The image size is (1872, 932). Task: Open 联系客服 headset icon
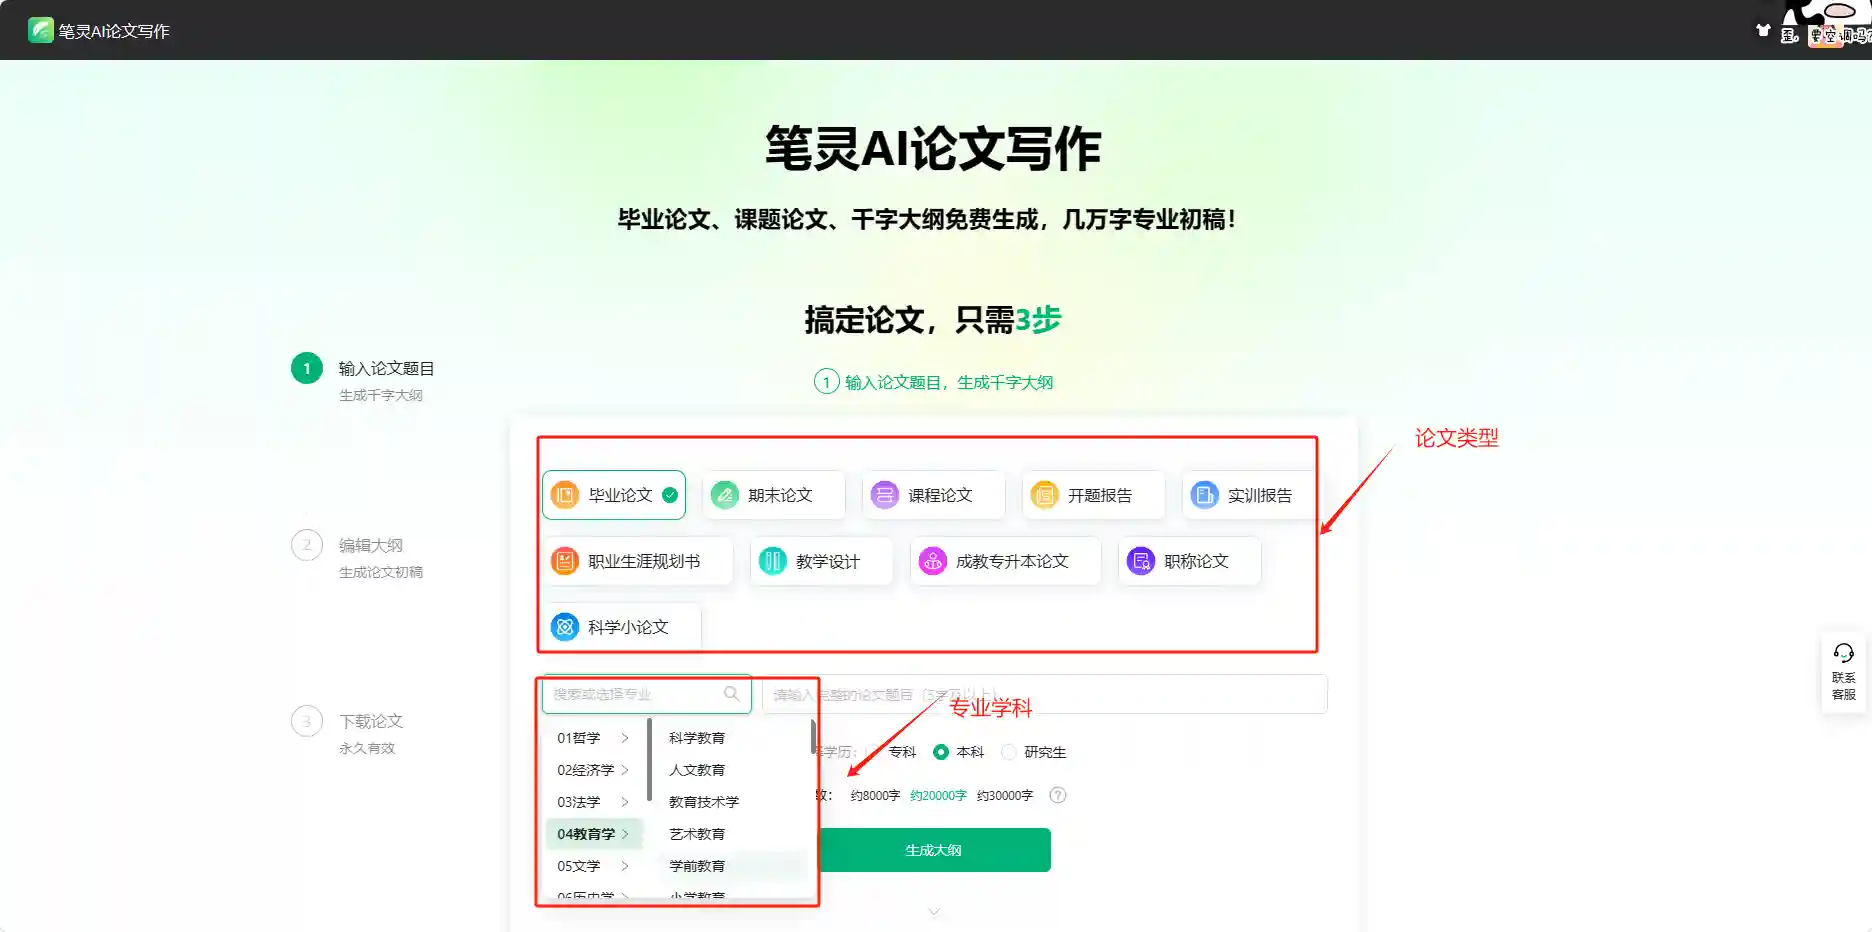coord(1843,654)
